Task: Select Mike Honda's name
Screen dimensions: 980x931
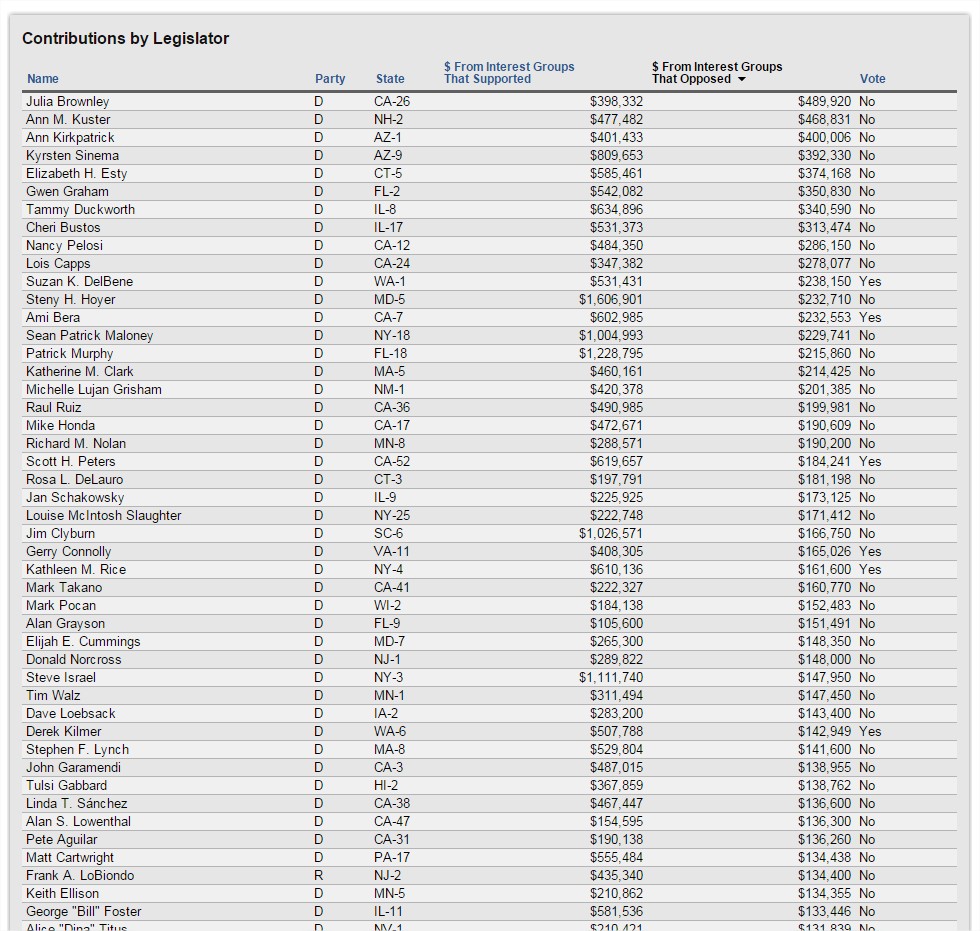Action: click(x=60, y=426)
